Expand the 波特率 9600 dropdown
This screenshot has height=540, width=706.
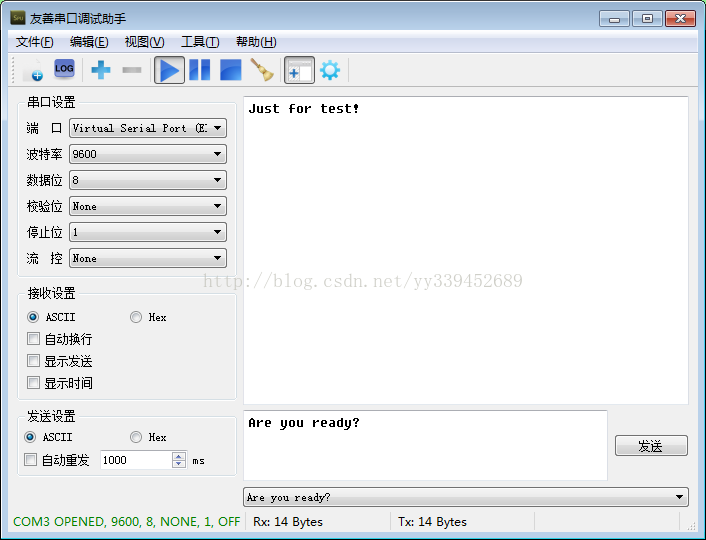tap(148, 154)
